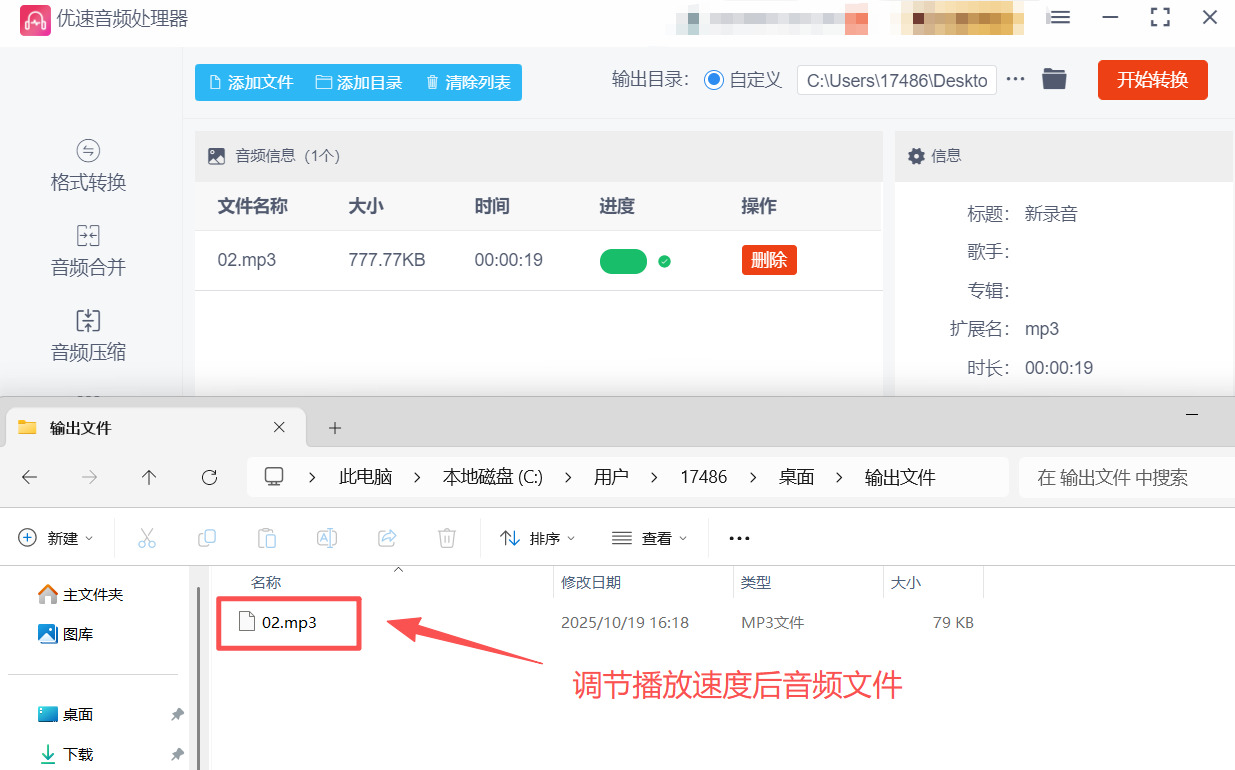Click the output path field C:\Users\17486\Deskto
The height and width of the screenshot is (770, 1235).
pos(897,80)
